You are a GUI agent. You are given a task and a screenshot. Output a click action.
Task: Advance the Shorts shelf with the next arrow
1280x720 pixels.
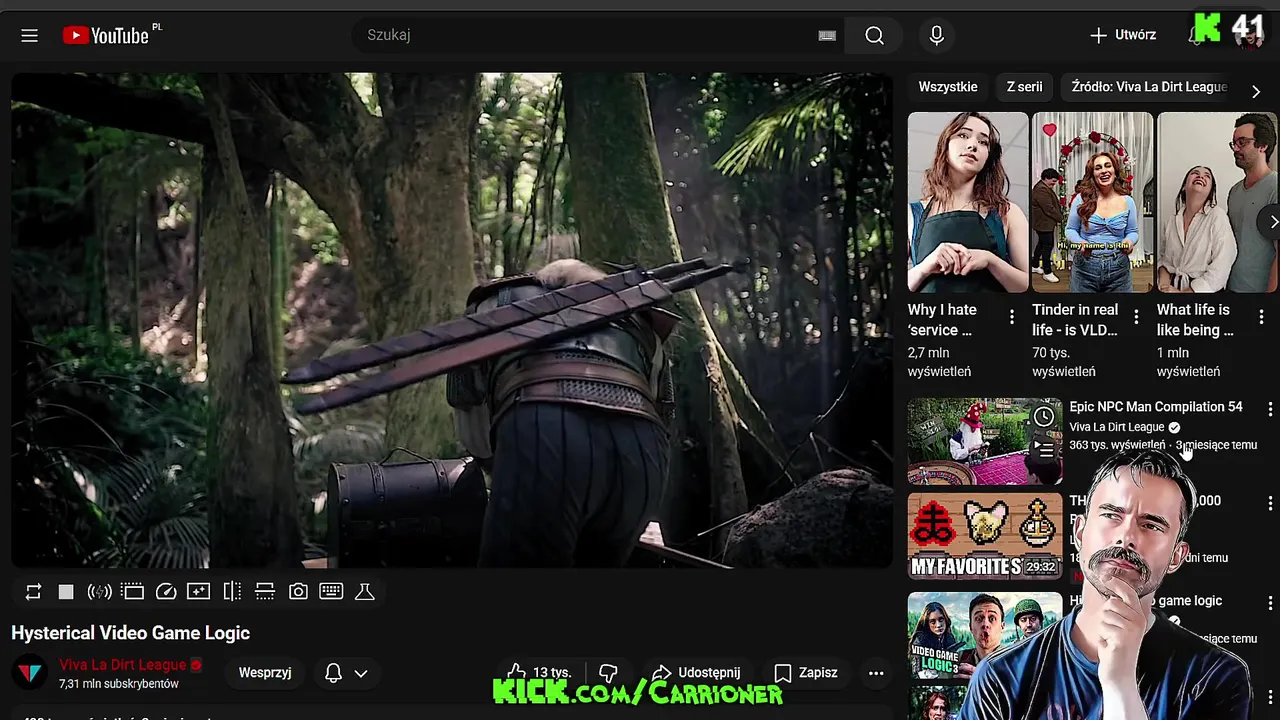point(1272,221)
